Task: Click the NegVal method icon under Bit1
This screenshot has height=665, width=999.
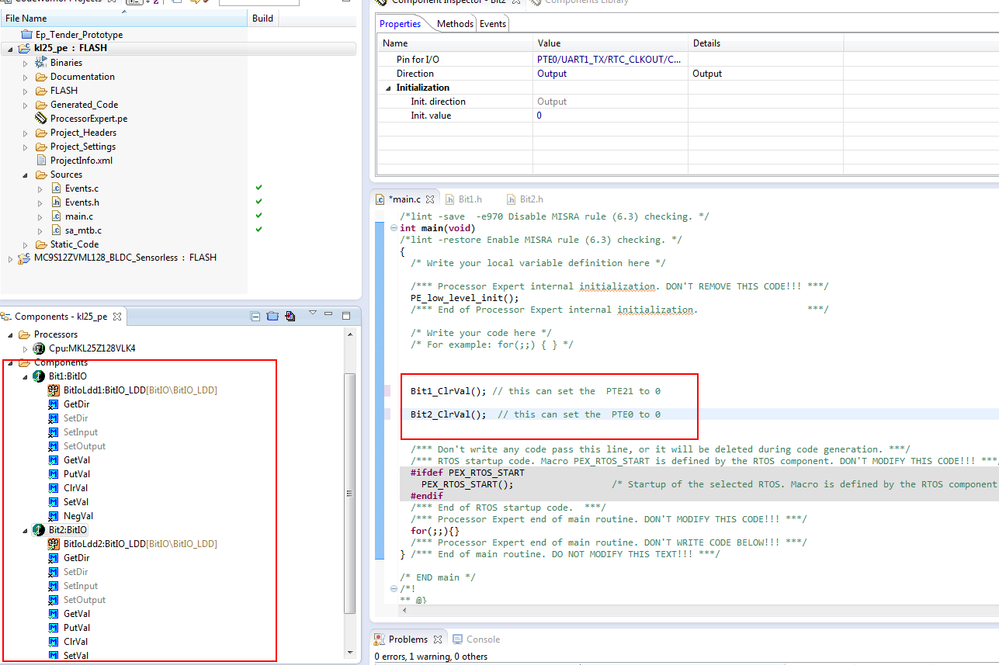Action: (54, 516)
